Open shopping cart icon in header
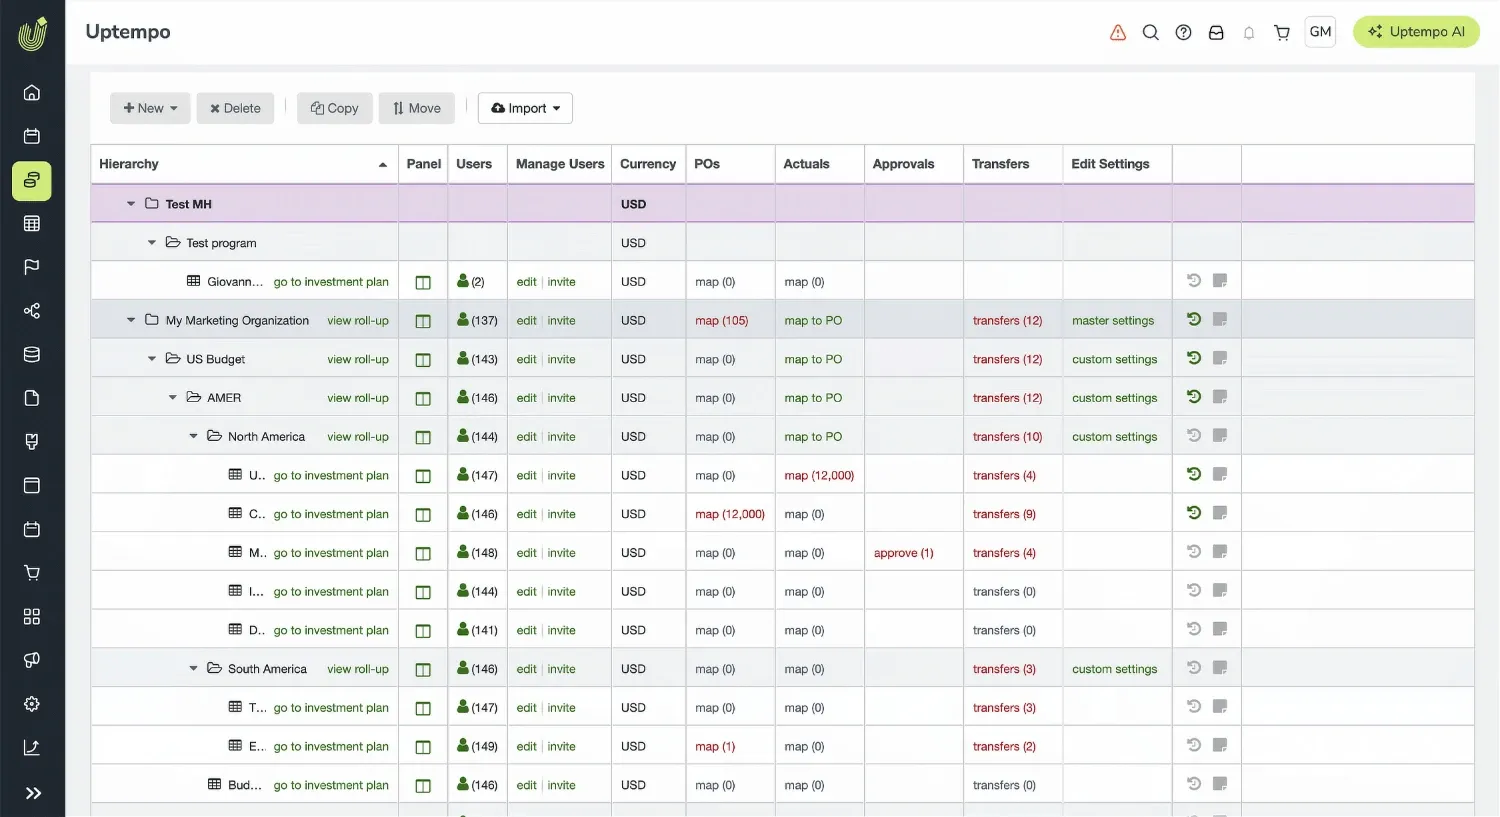1500x817 pixels. click(x=1282, y=32)
